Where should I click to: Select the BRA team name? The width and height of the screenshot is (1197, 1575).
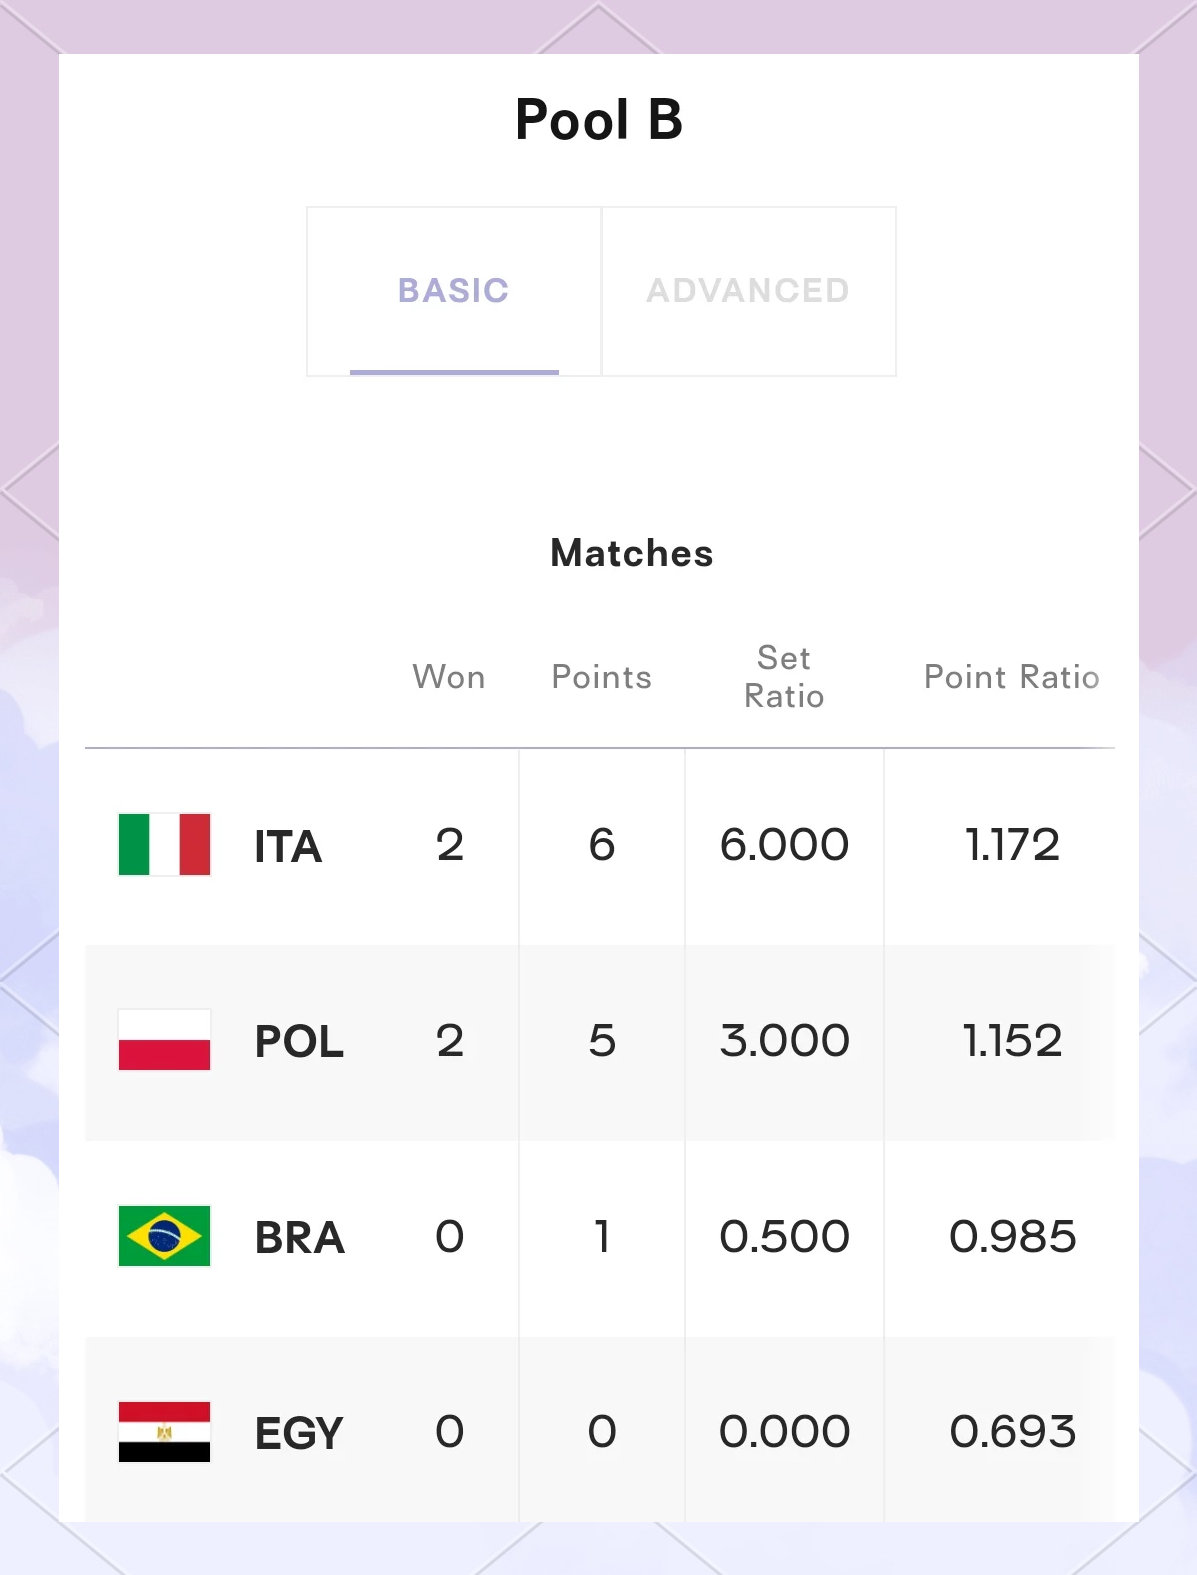coord(299,1238)
